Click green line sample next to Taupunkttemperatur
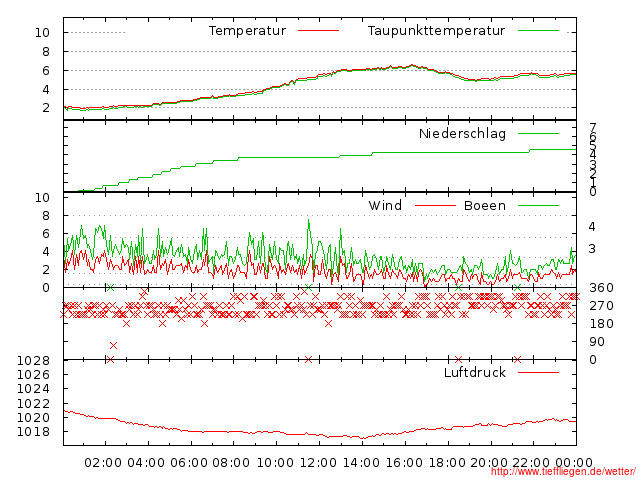 538,31
